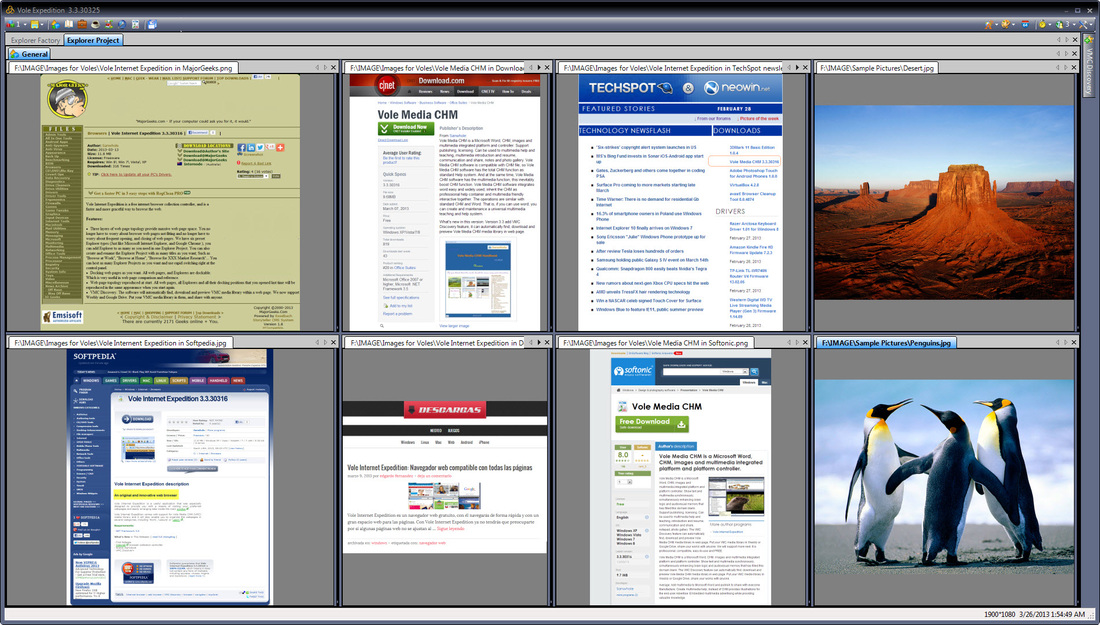This screenshot has width=1100, height=625.
Task: Show previous tab in MajorGeeks.png panel
Action: (316, 68)
